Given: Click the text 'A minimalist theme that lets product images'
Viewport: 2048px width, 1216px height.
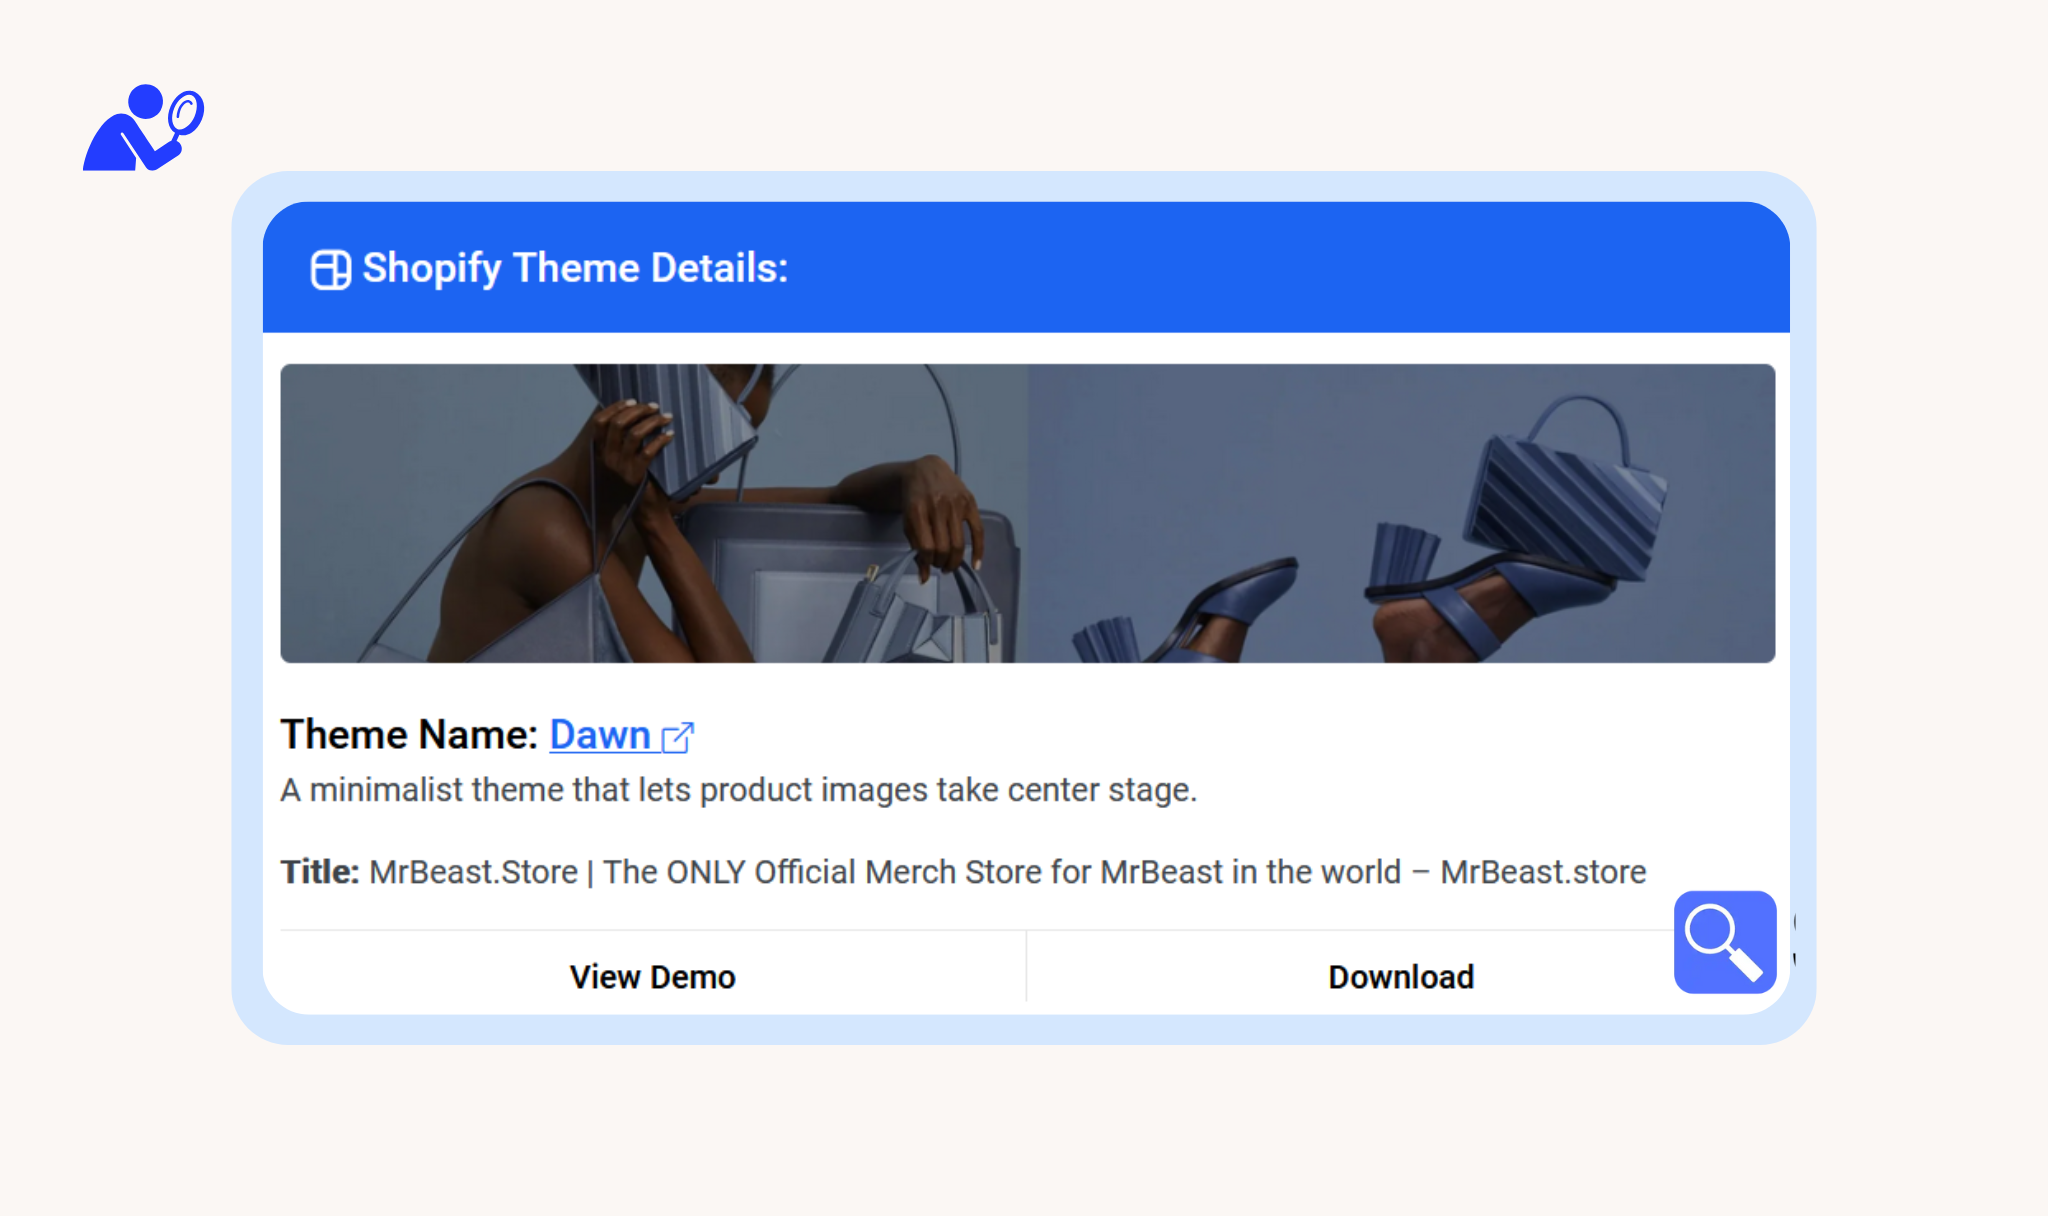Looking at the screenshot, I should tap(605, 790).
